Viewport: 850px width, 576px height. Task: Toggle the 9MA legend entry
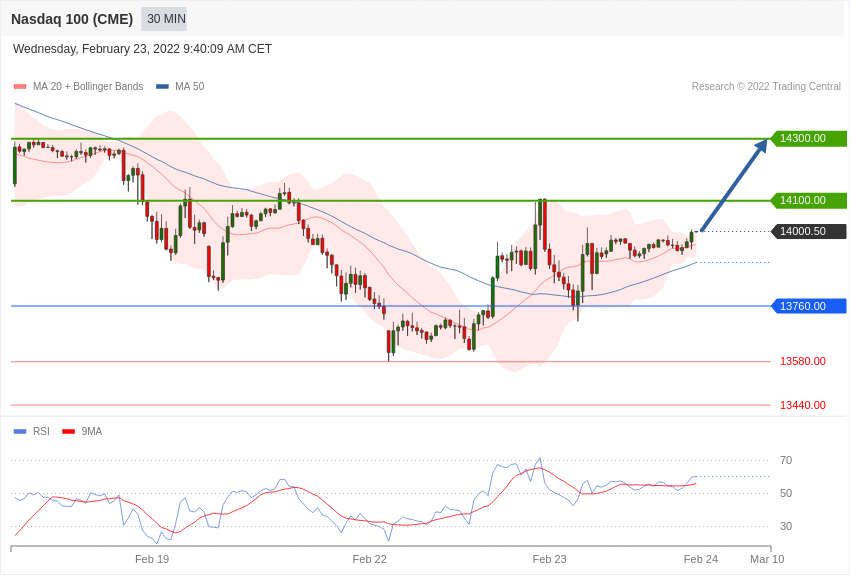coord(82,431)
